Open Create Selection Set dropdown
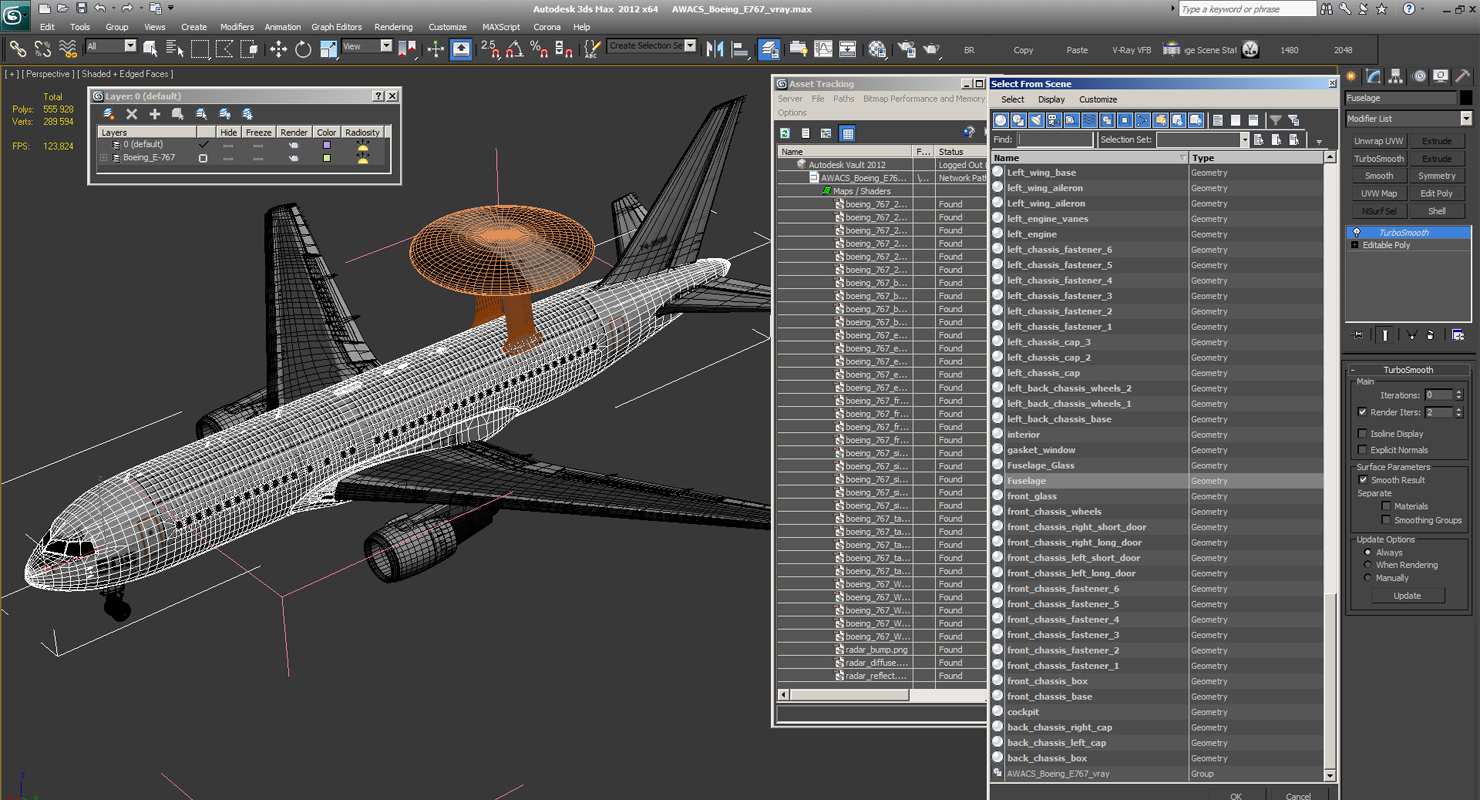Viewport: 1480px width, 800px height. (x=651, y=46)
